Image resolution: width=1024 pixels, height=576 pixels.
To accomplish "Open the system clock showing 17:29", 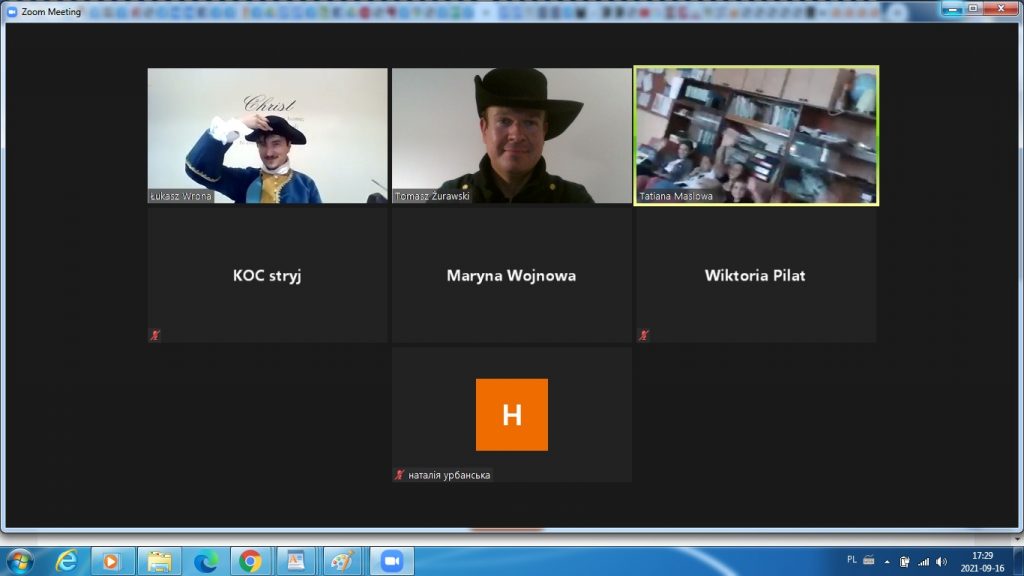I will (x=982, y=561).
